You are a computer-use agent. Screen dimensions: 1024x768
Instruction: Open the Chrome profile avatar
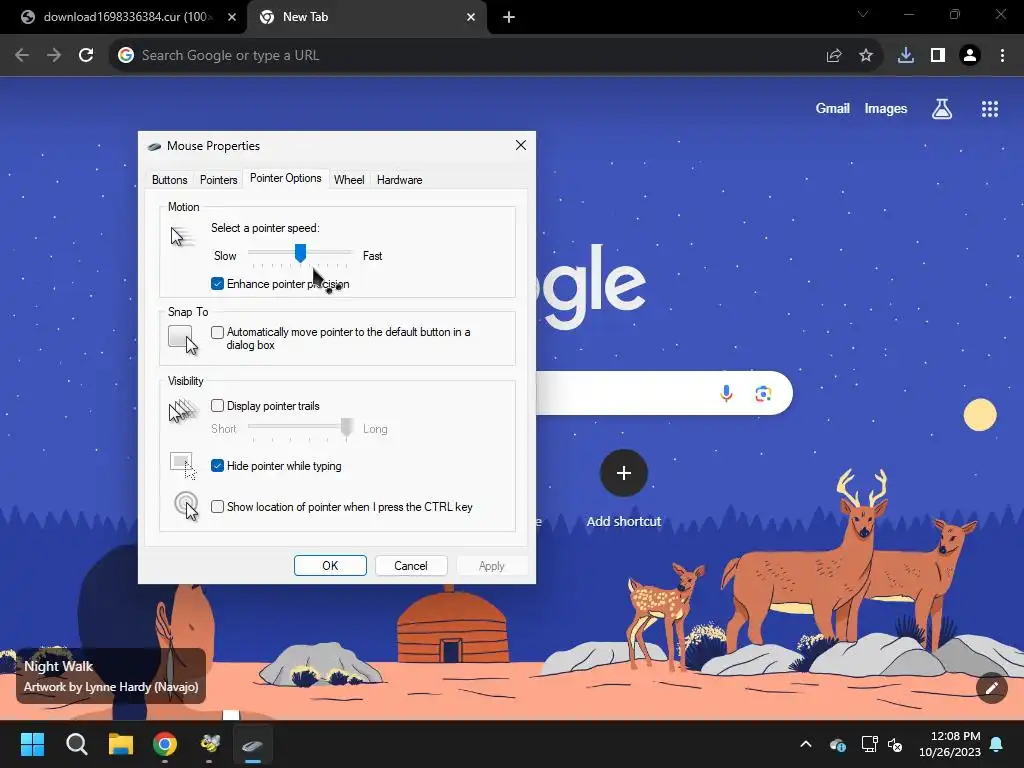click(x=970, y=56)
